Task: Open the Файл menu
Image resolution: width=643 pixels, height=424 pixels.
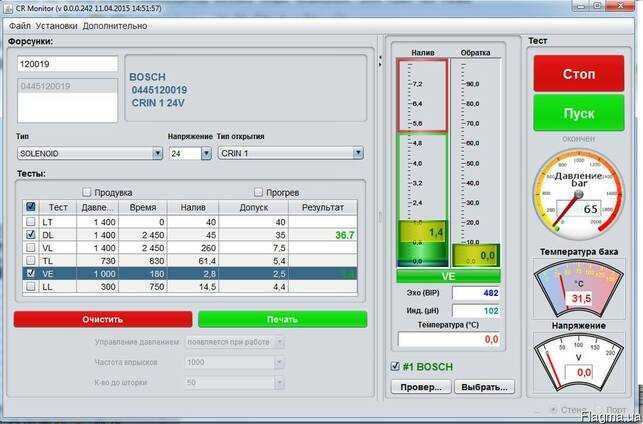Action: [19, 26]
